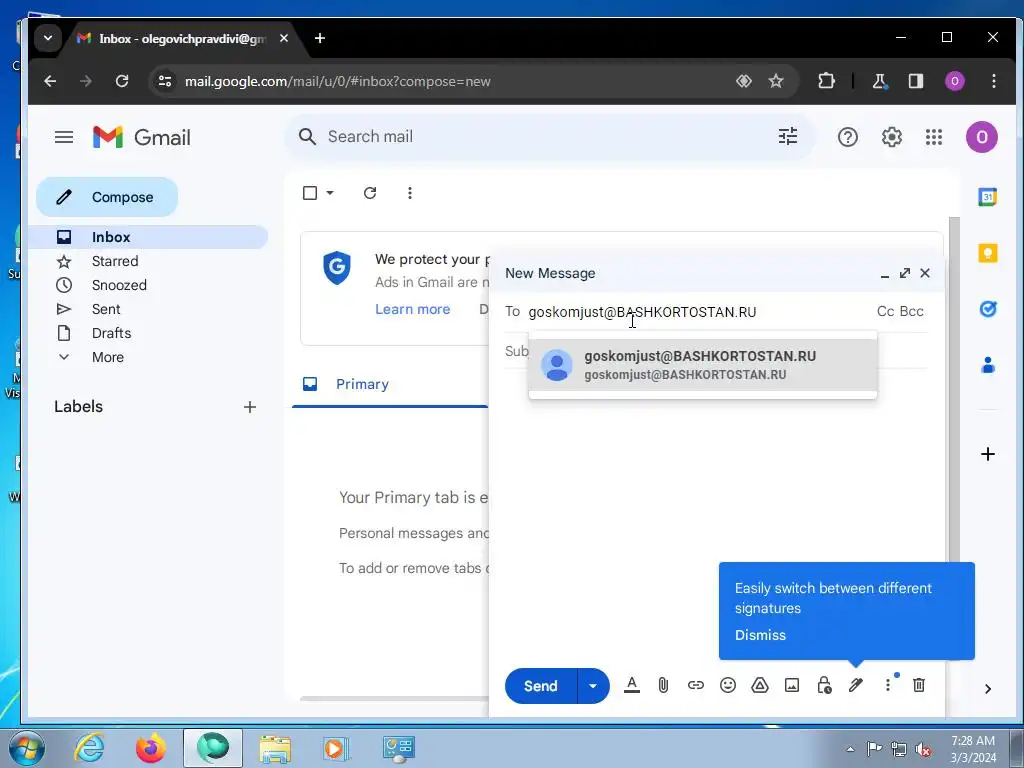
Task: Open Internet Explorer from taskbar
Action: [x=89, y=748]
